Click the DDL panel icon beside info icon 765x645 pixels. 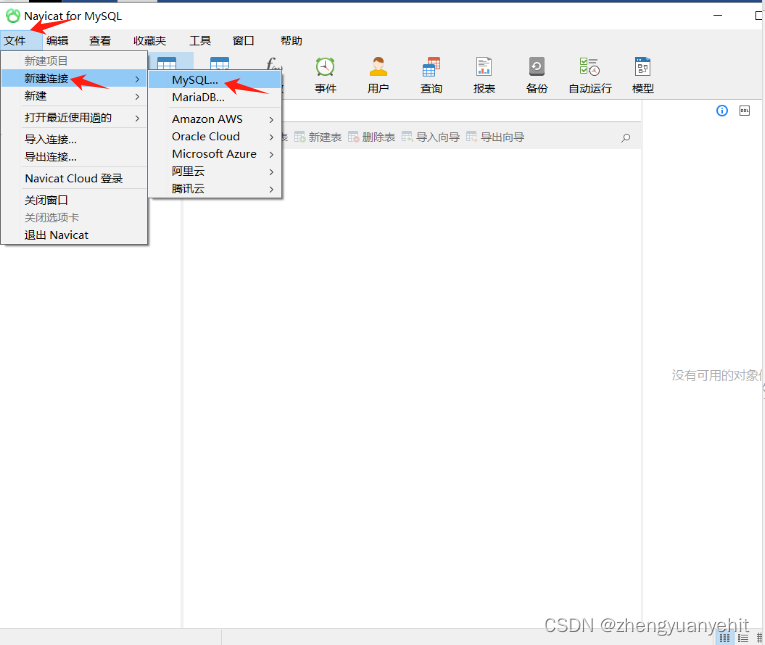coord(745,111)
